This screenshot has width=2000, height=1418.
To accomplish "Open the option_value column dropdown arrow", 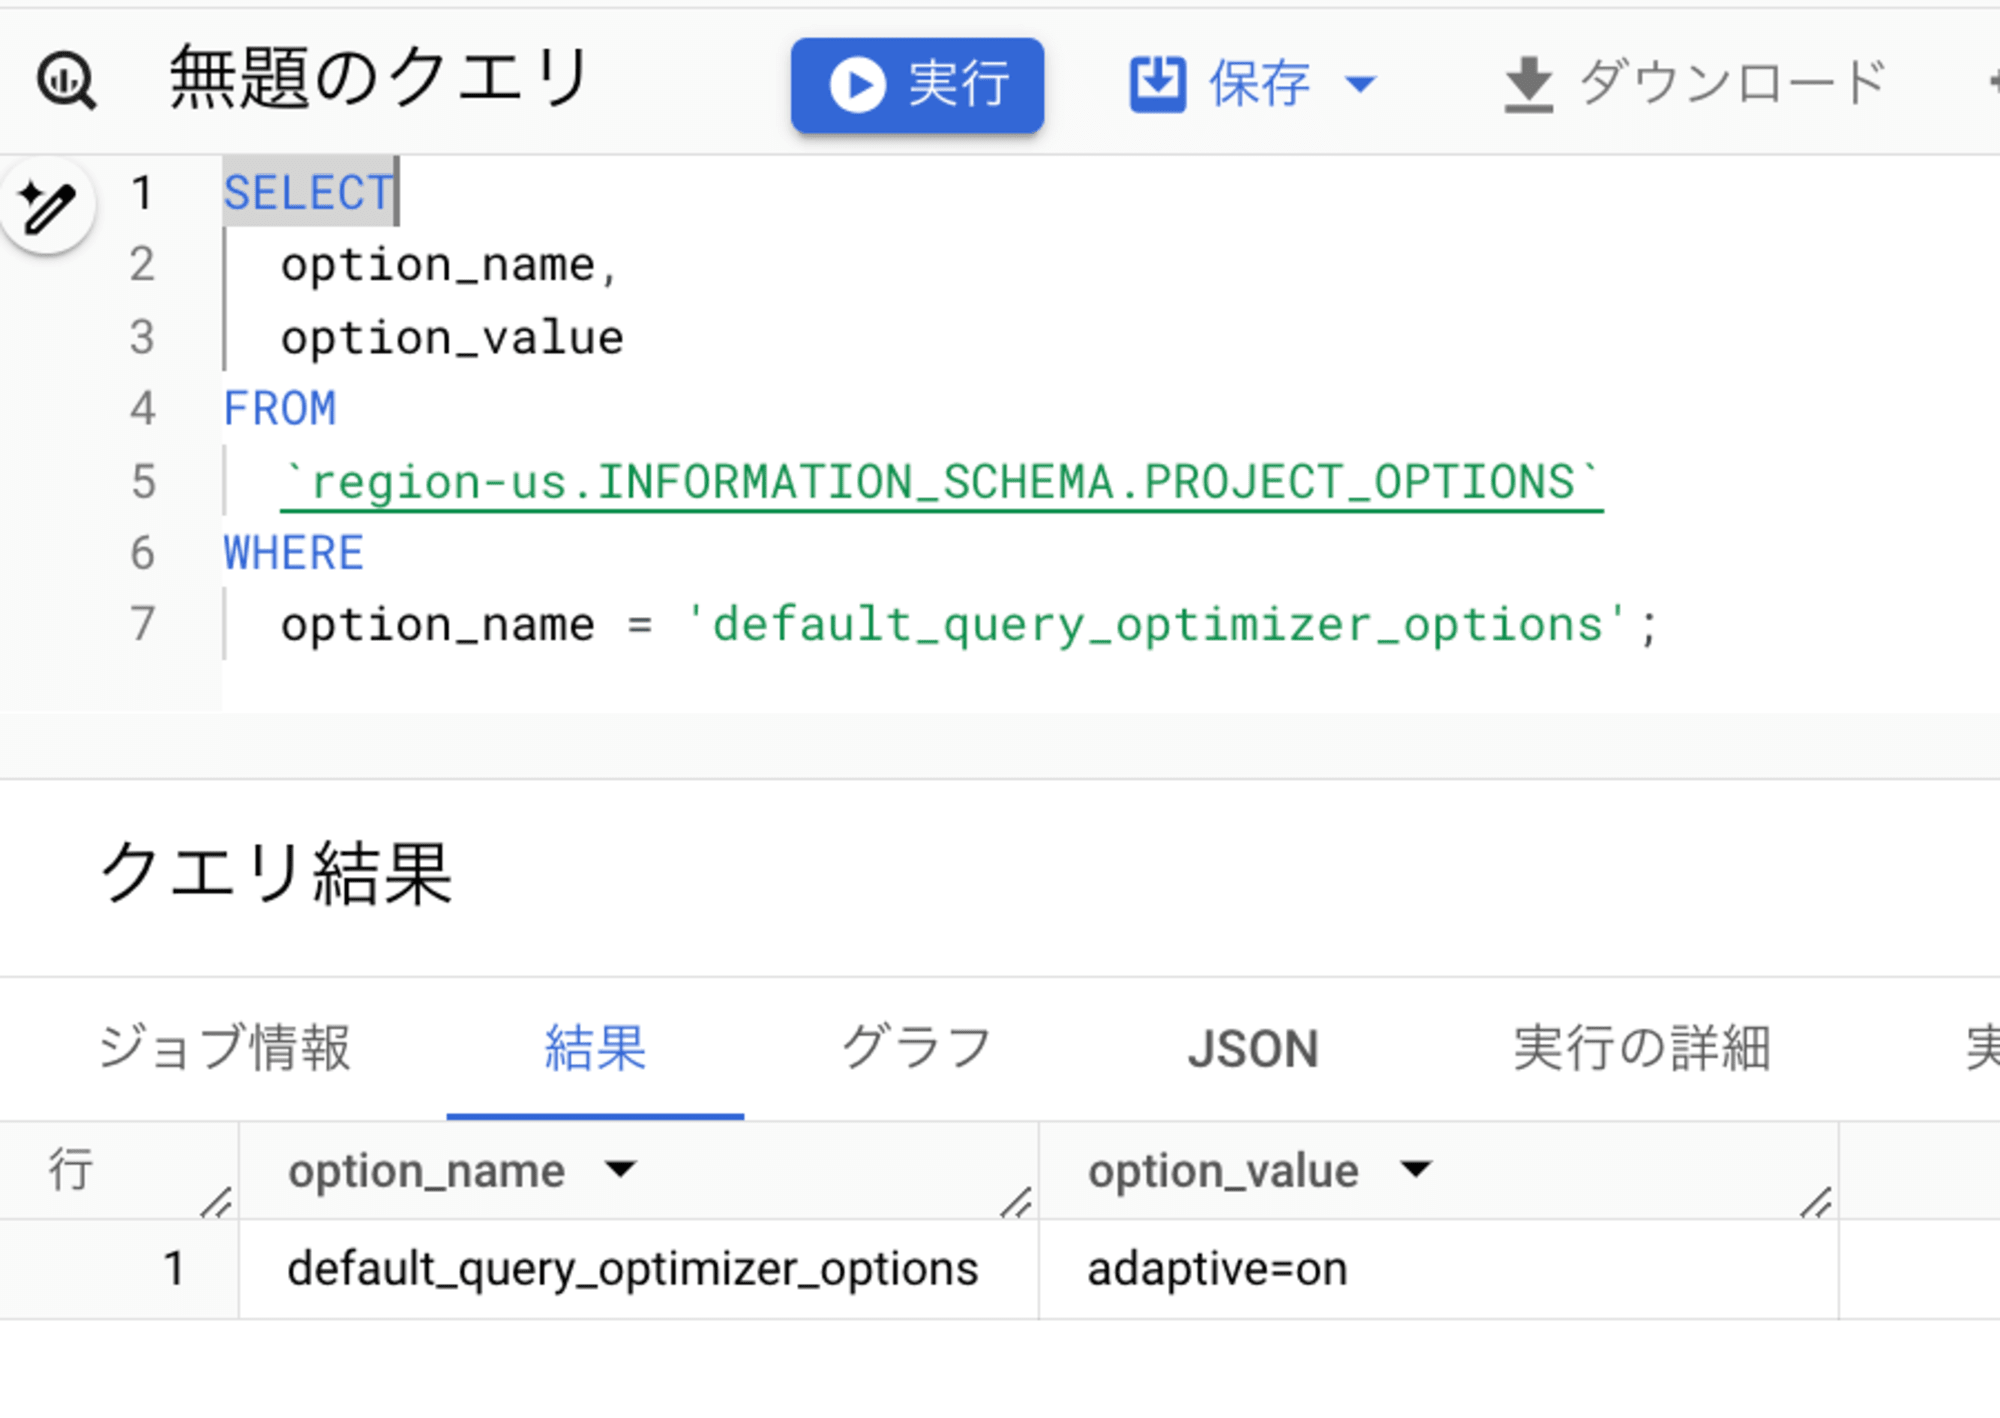I will tap(1416, 1169).
